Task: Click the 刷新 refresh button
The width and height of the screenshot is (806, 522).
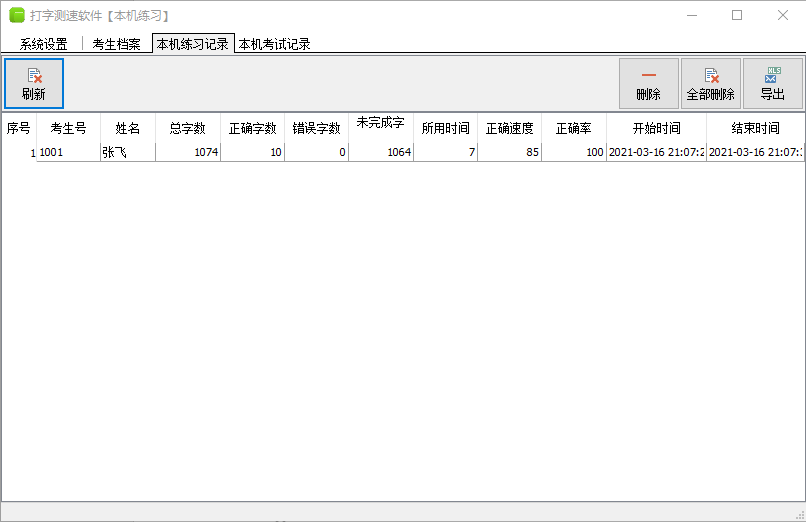Action: point(34,83)
